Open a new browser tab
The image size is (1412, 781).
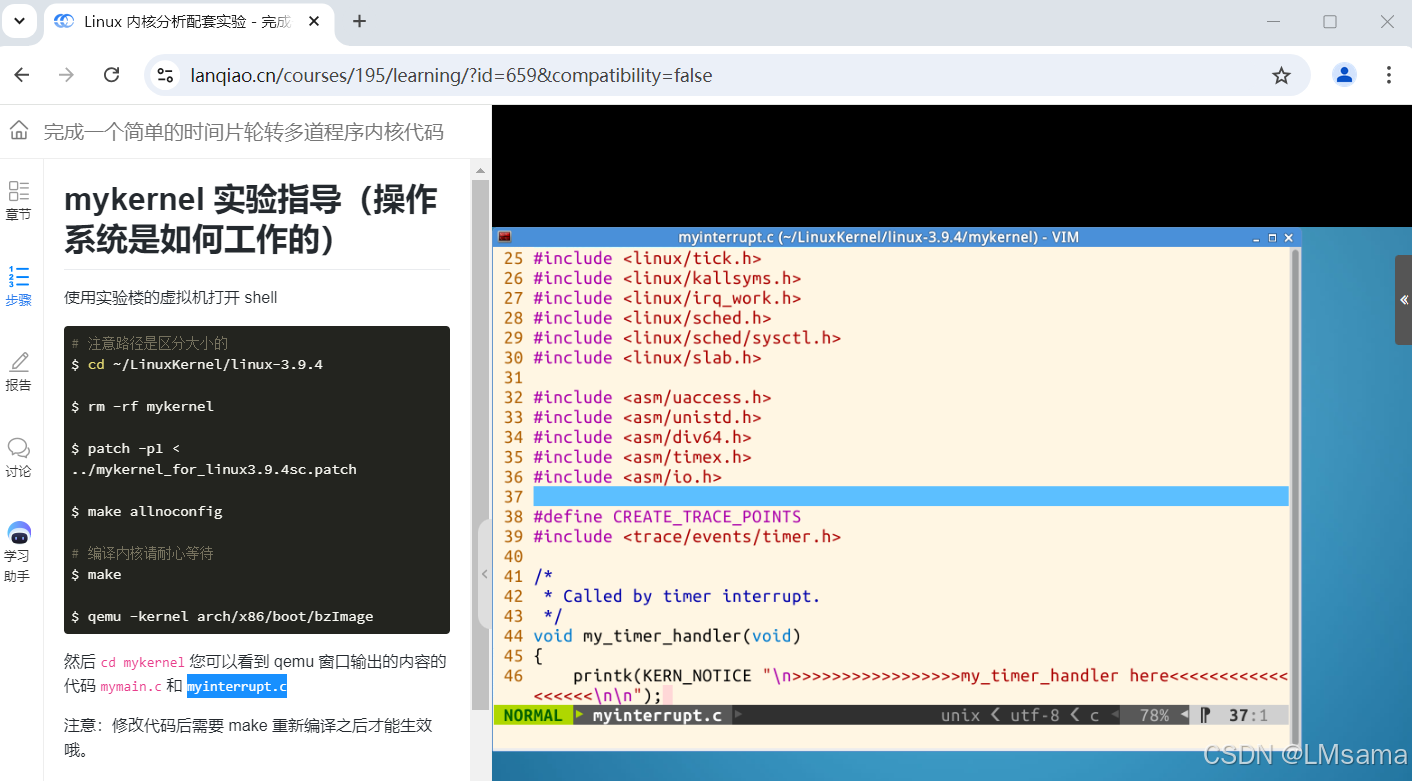coord(360,21)
